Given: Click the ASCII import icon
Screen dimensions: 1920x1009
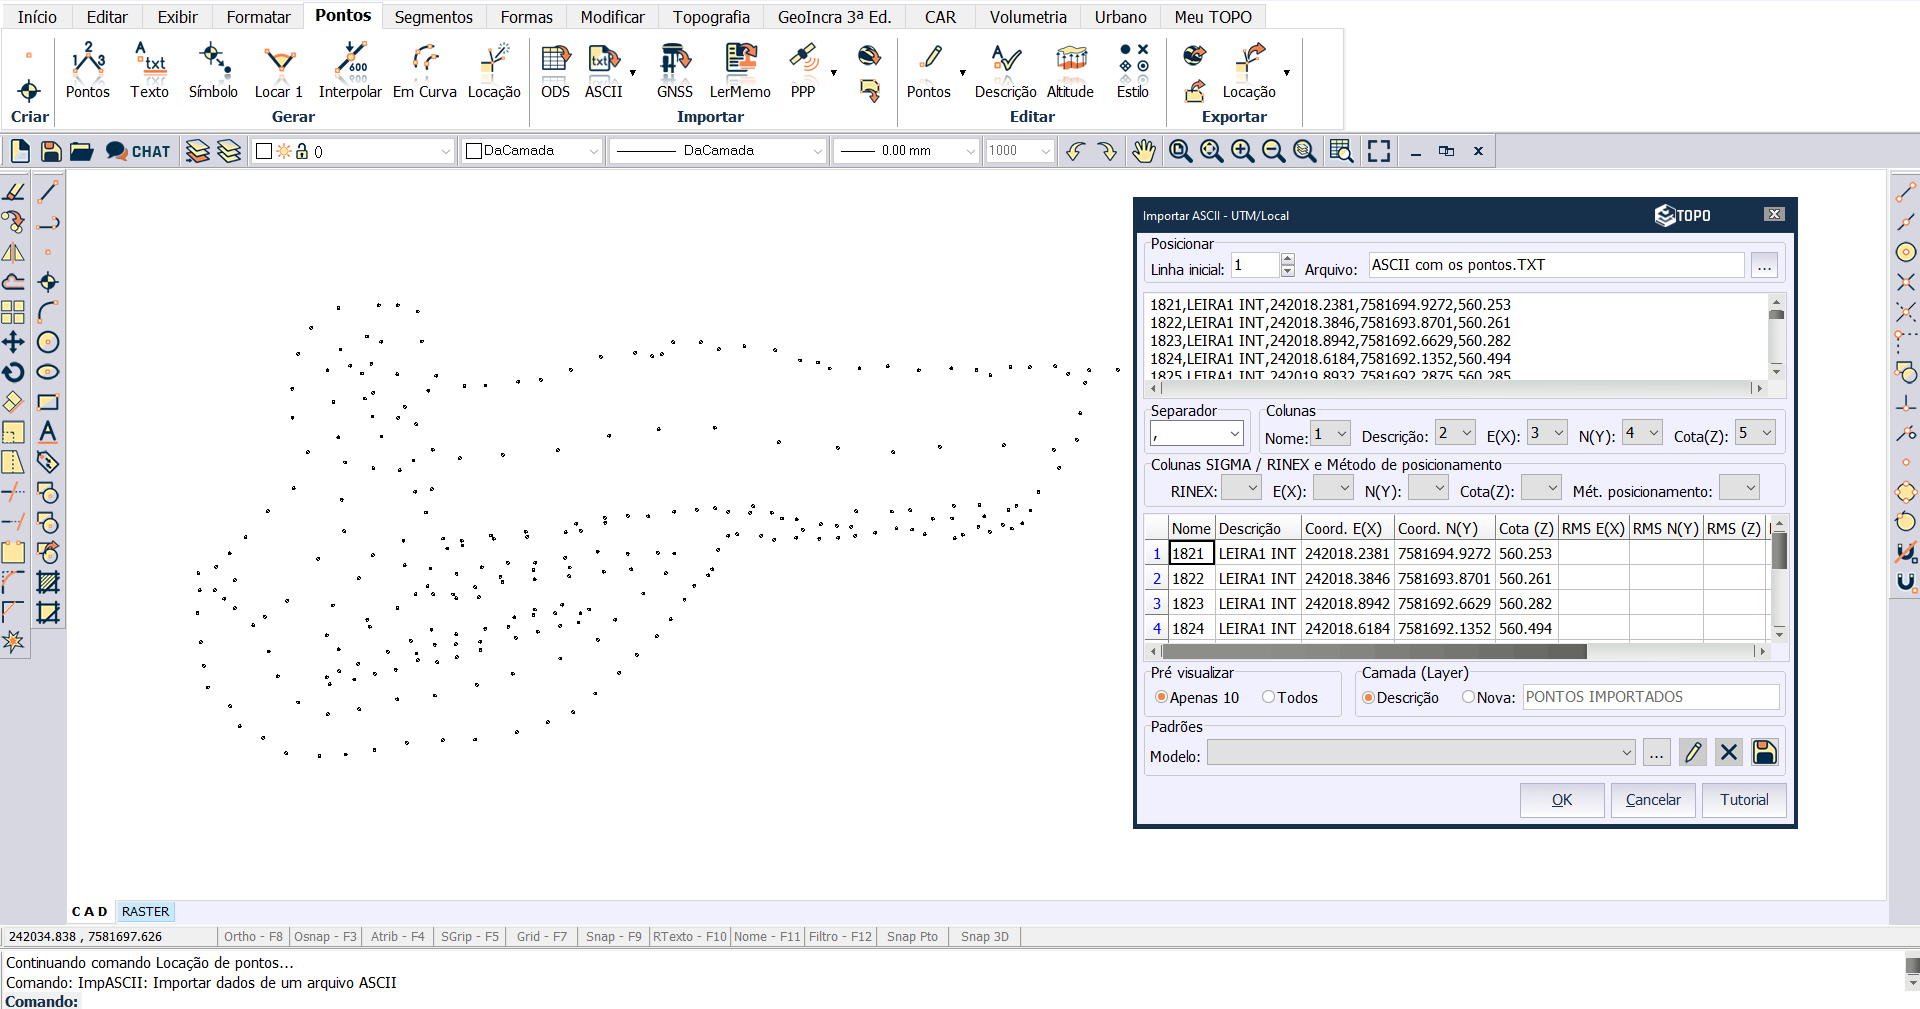Looking at the screenshot, I should pyautogui.click(x=604, y=71).
